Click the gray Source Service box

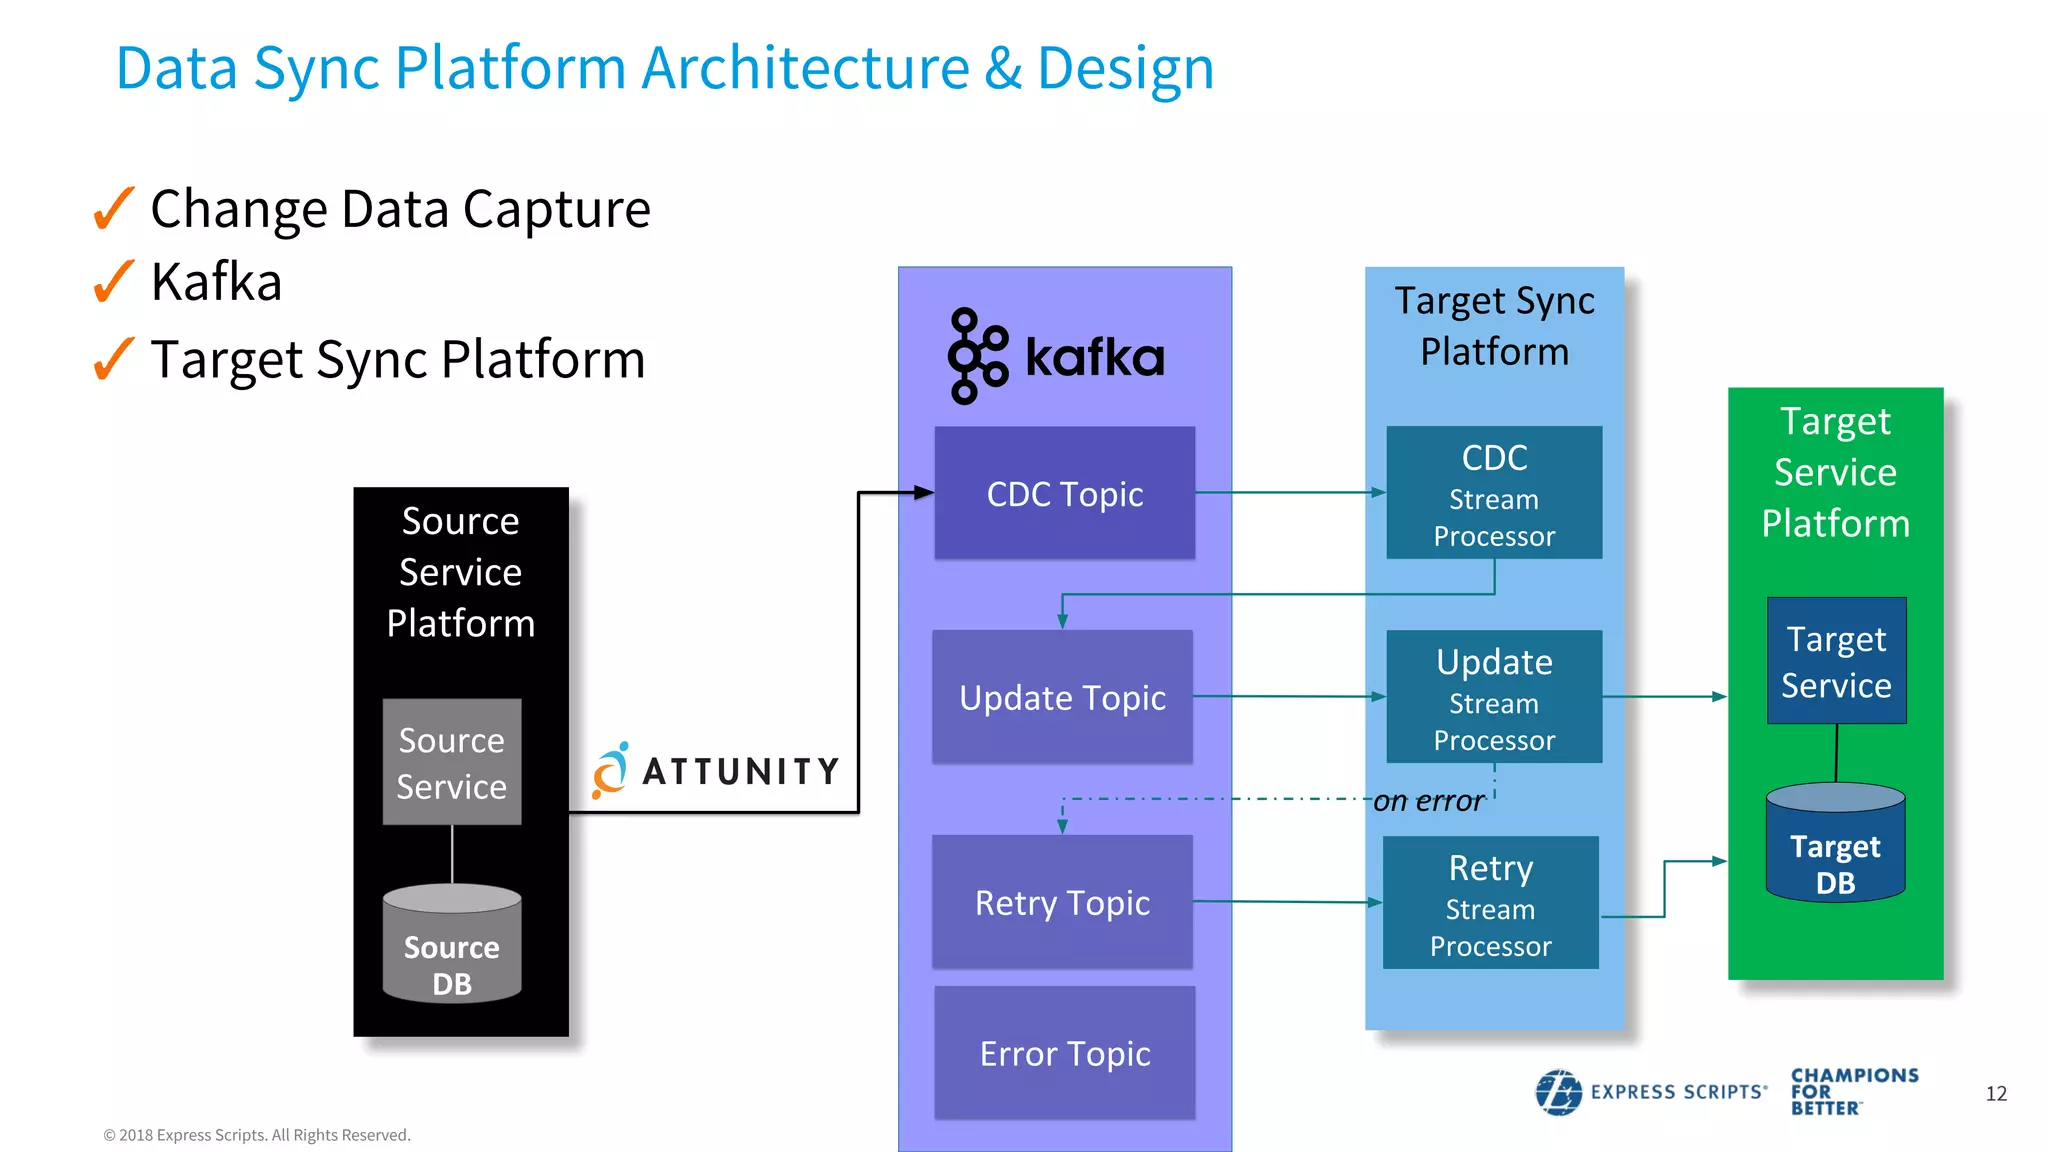click(452, 762)
